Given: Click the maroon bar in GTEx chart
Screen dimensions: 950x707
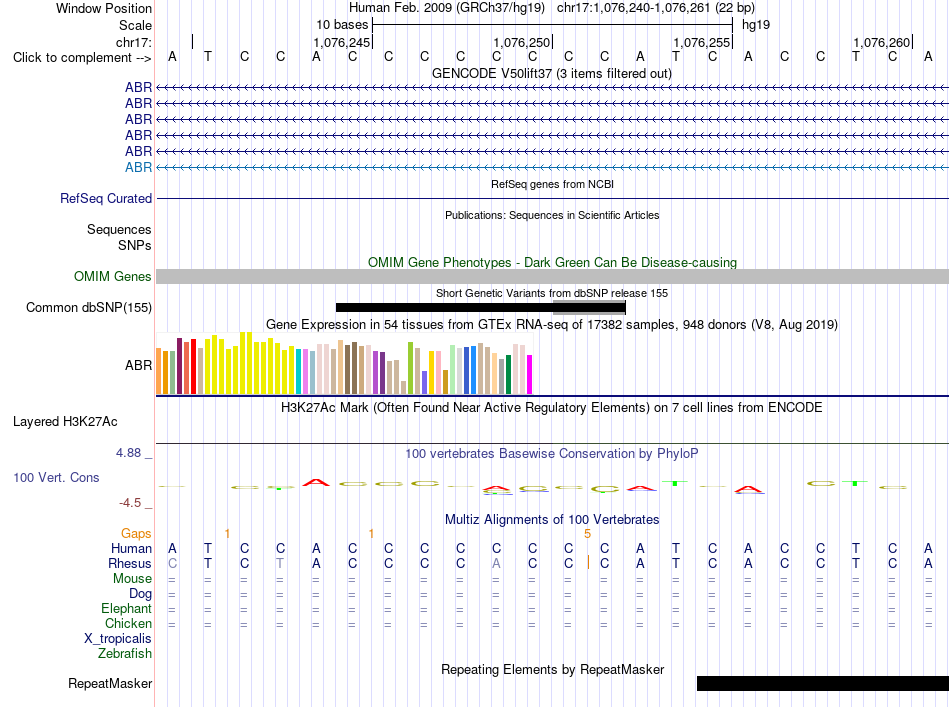Looking at the screenshot, I should [x=179, y=366].
